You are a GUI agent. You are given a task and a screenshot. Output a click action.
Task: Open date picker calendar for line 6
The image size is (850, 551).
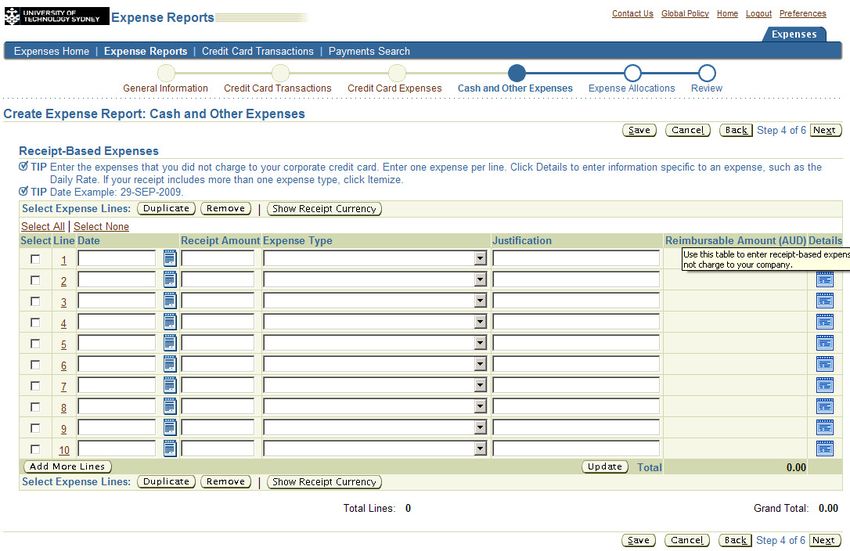click(170, 364)
